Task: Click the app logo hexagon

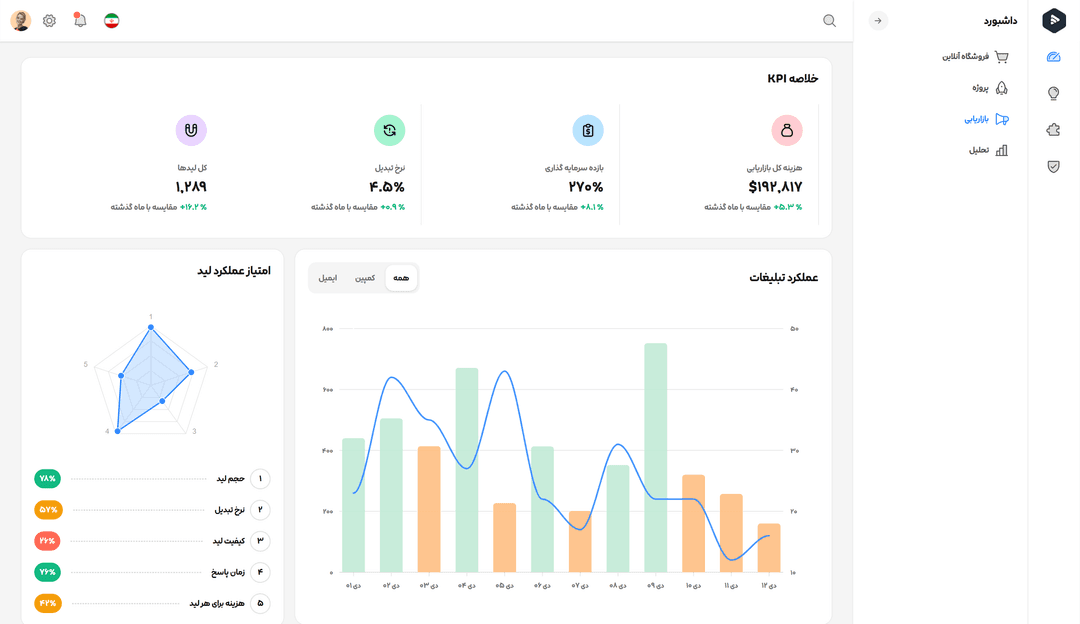Action: [1054, 21]
